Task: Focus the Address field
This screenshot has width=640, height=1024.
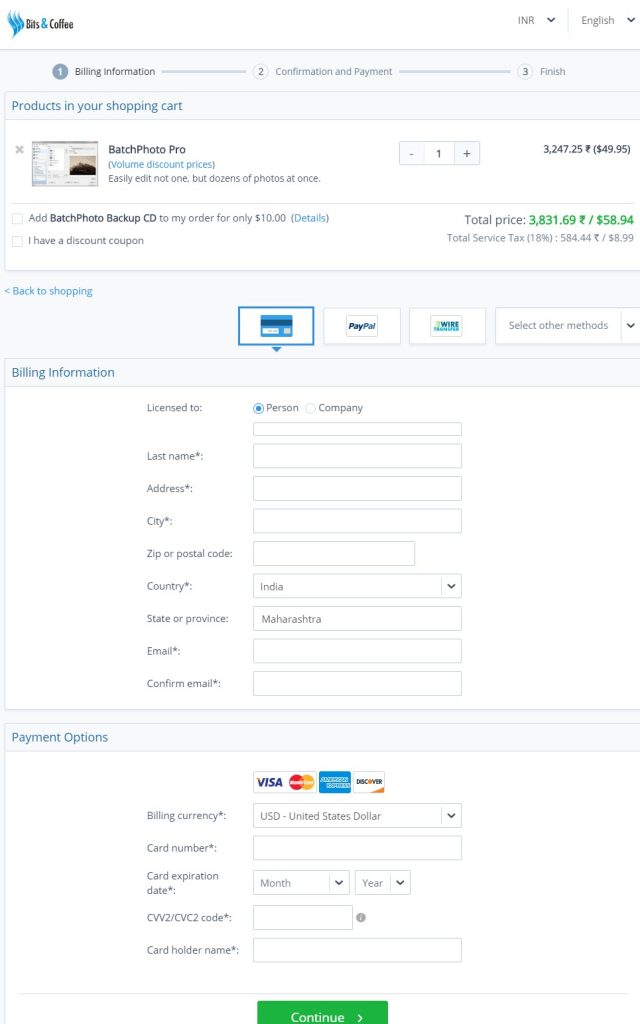Action: tap(357, 488)
